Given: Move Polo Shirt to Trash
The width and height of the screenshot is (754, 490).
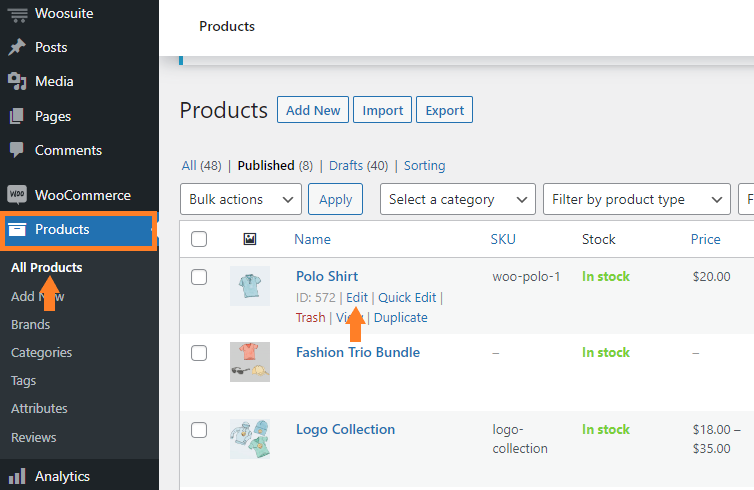Looking at the screenshot, I should (x=311, y=318).
